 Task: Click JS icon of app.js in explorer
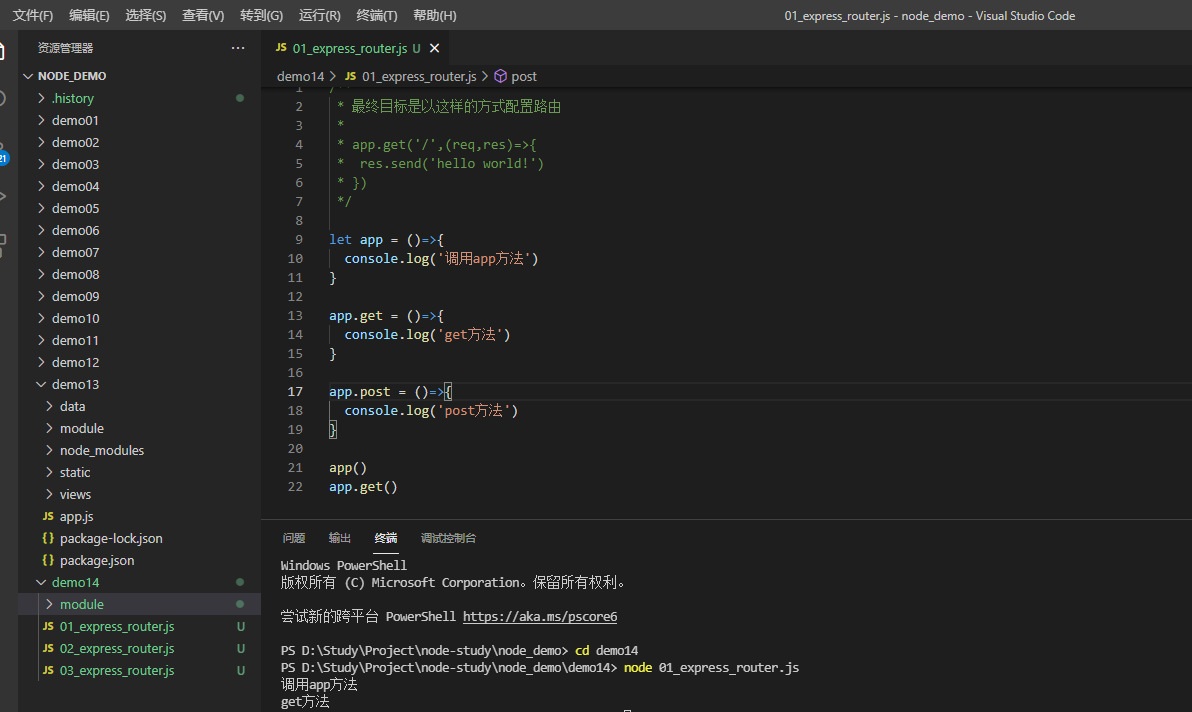tap(48, 516)
